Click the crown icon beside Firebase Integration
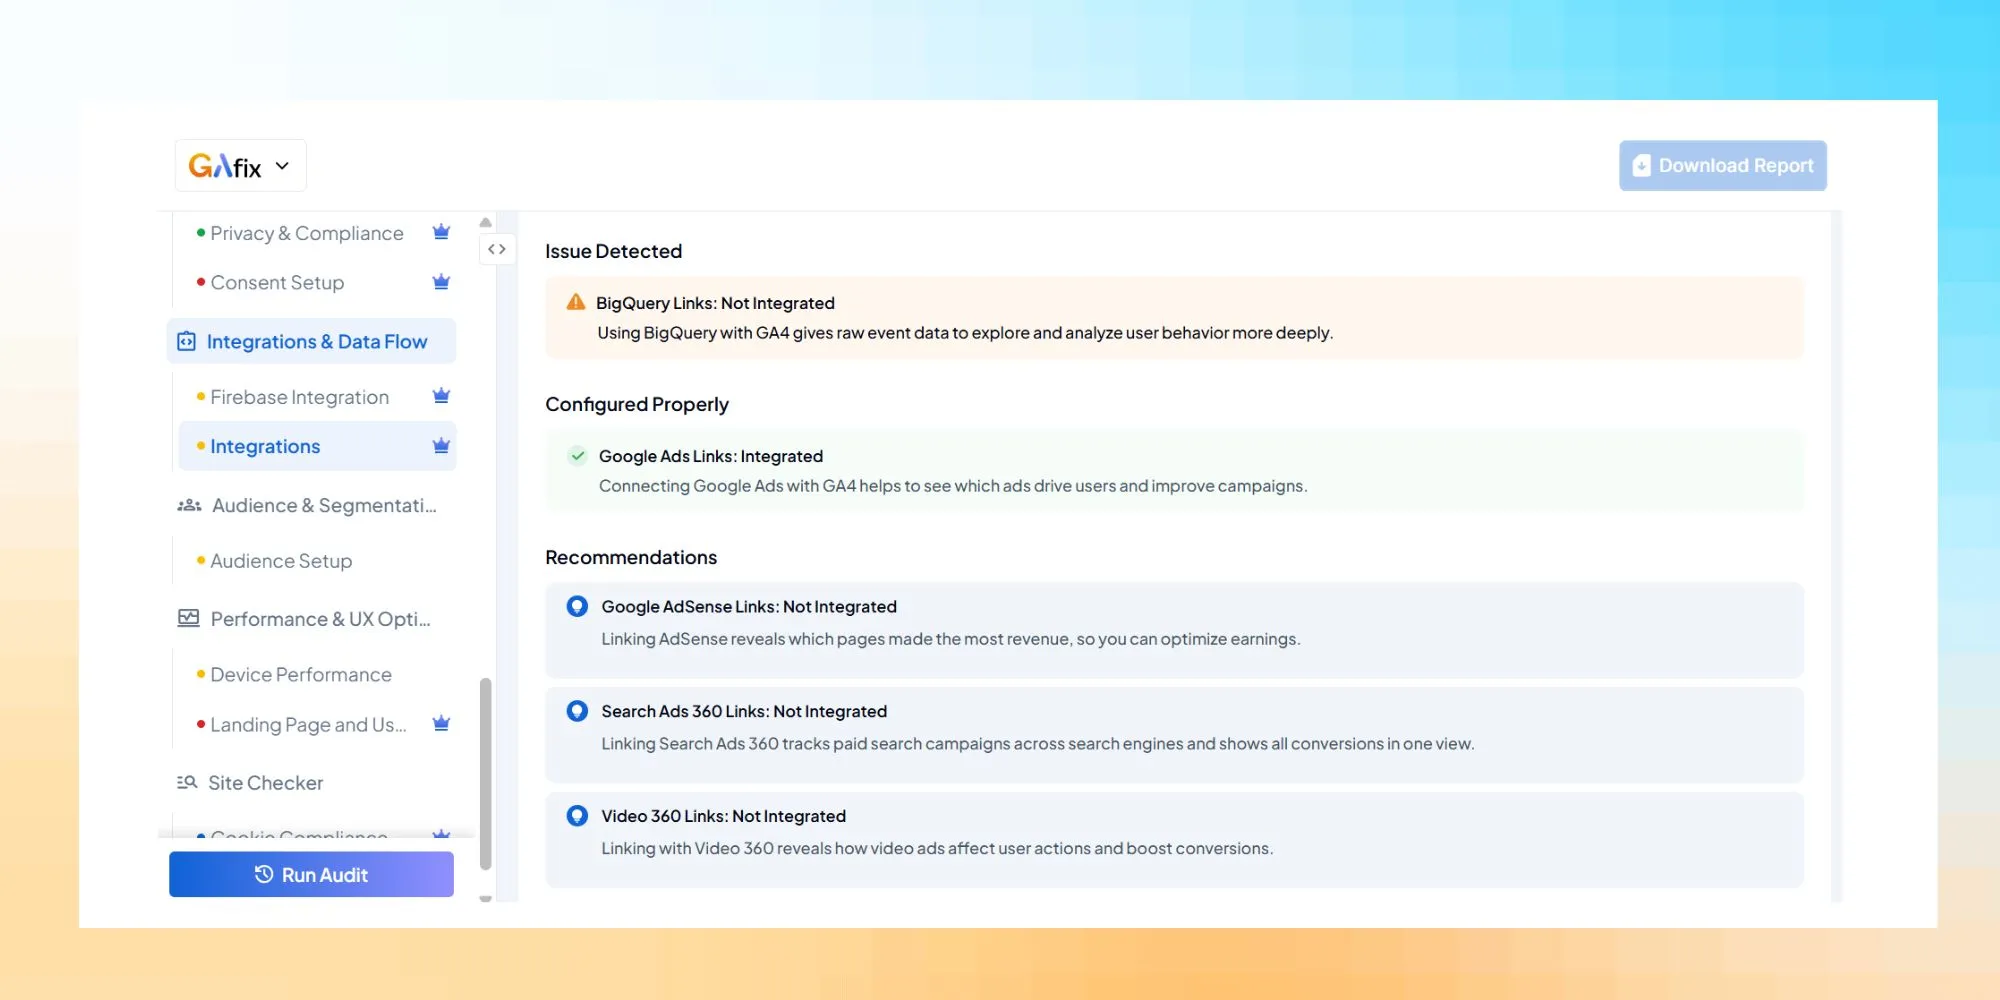The width and height of the screenshot is (2000, 1000). (x=440, y=396)
